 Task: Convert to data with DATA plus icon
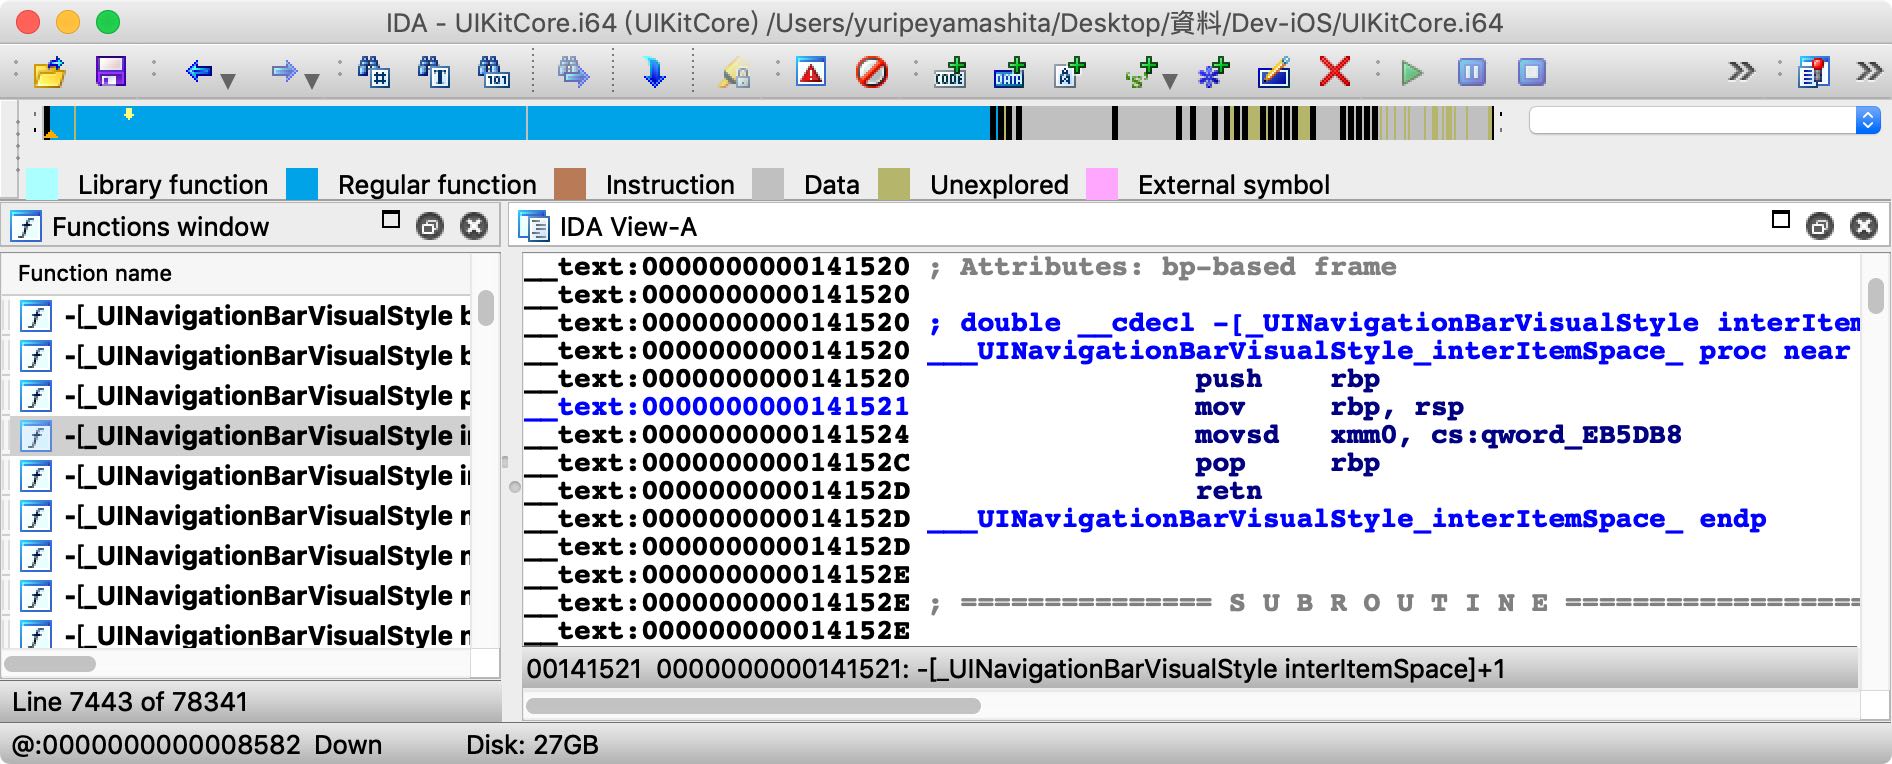pos(1010,73)
